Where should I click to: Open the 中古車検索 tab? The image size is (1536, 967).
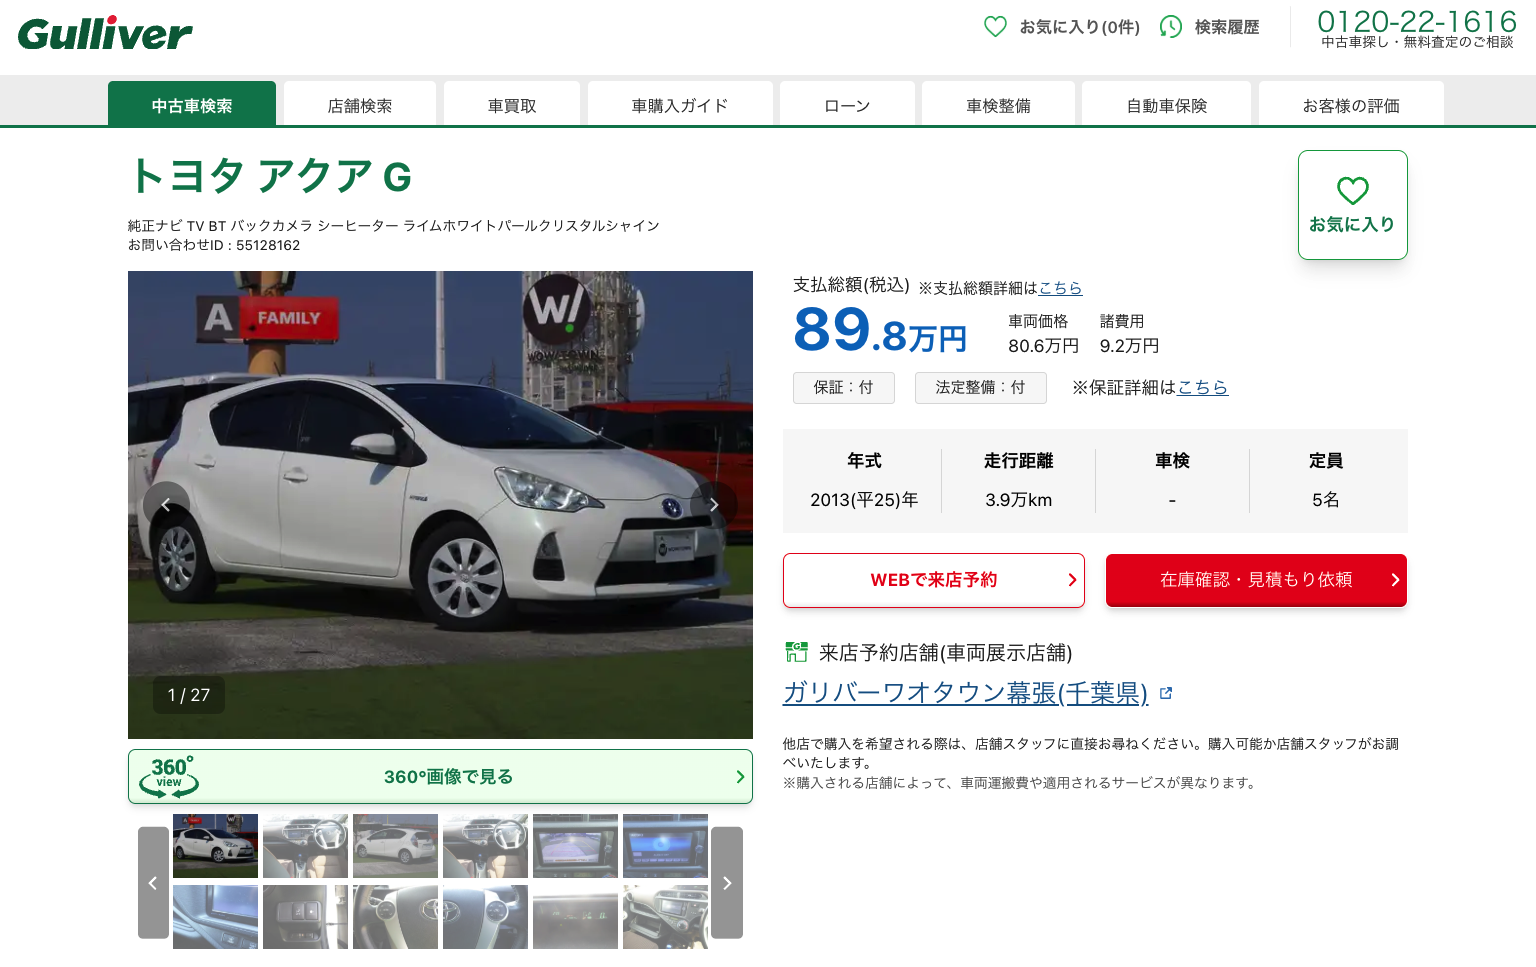(192, 104)
